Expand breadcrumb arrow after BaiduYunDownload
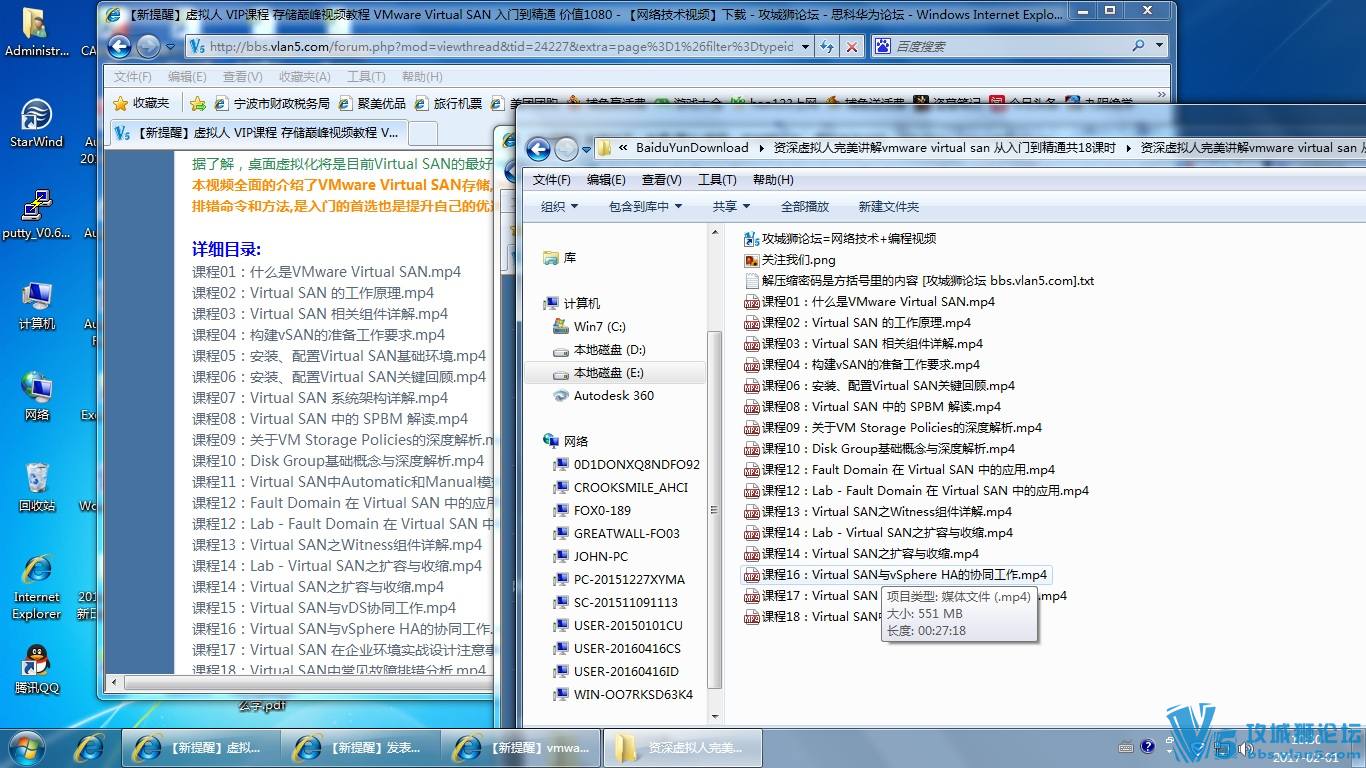1366x768 pixels. coord(760,148)
